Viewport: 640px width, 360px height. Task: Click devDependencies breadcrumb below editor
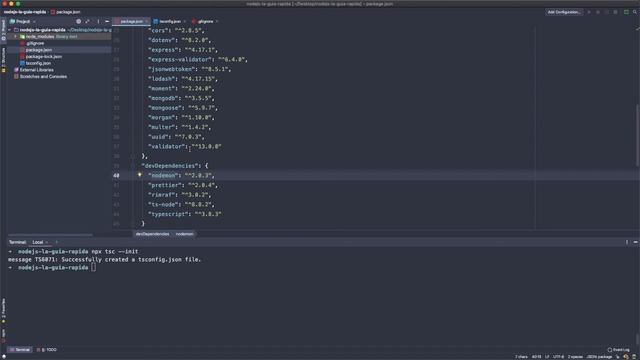click(x=152, y=234)
